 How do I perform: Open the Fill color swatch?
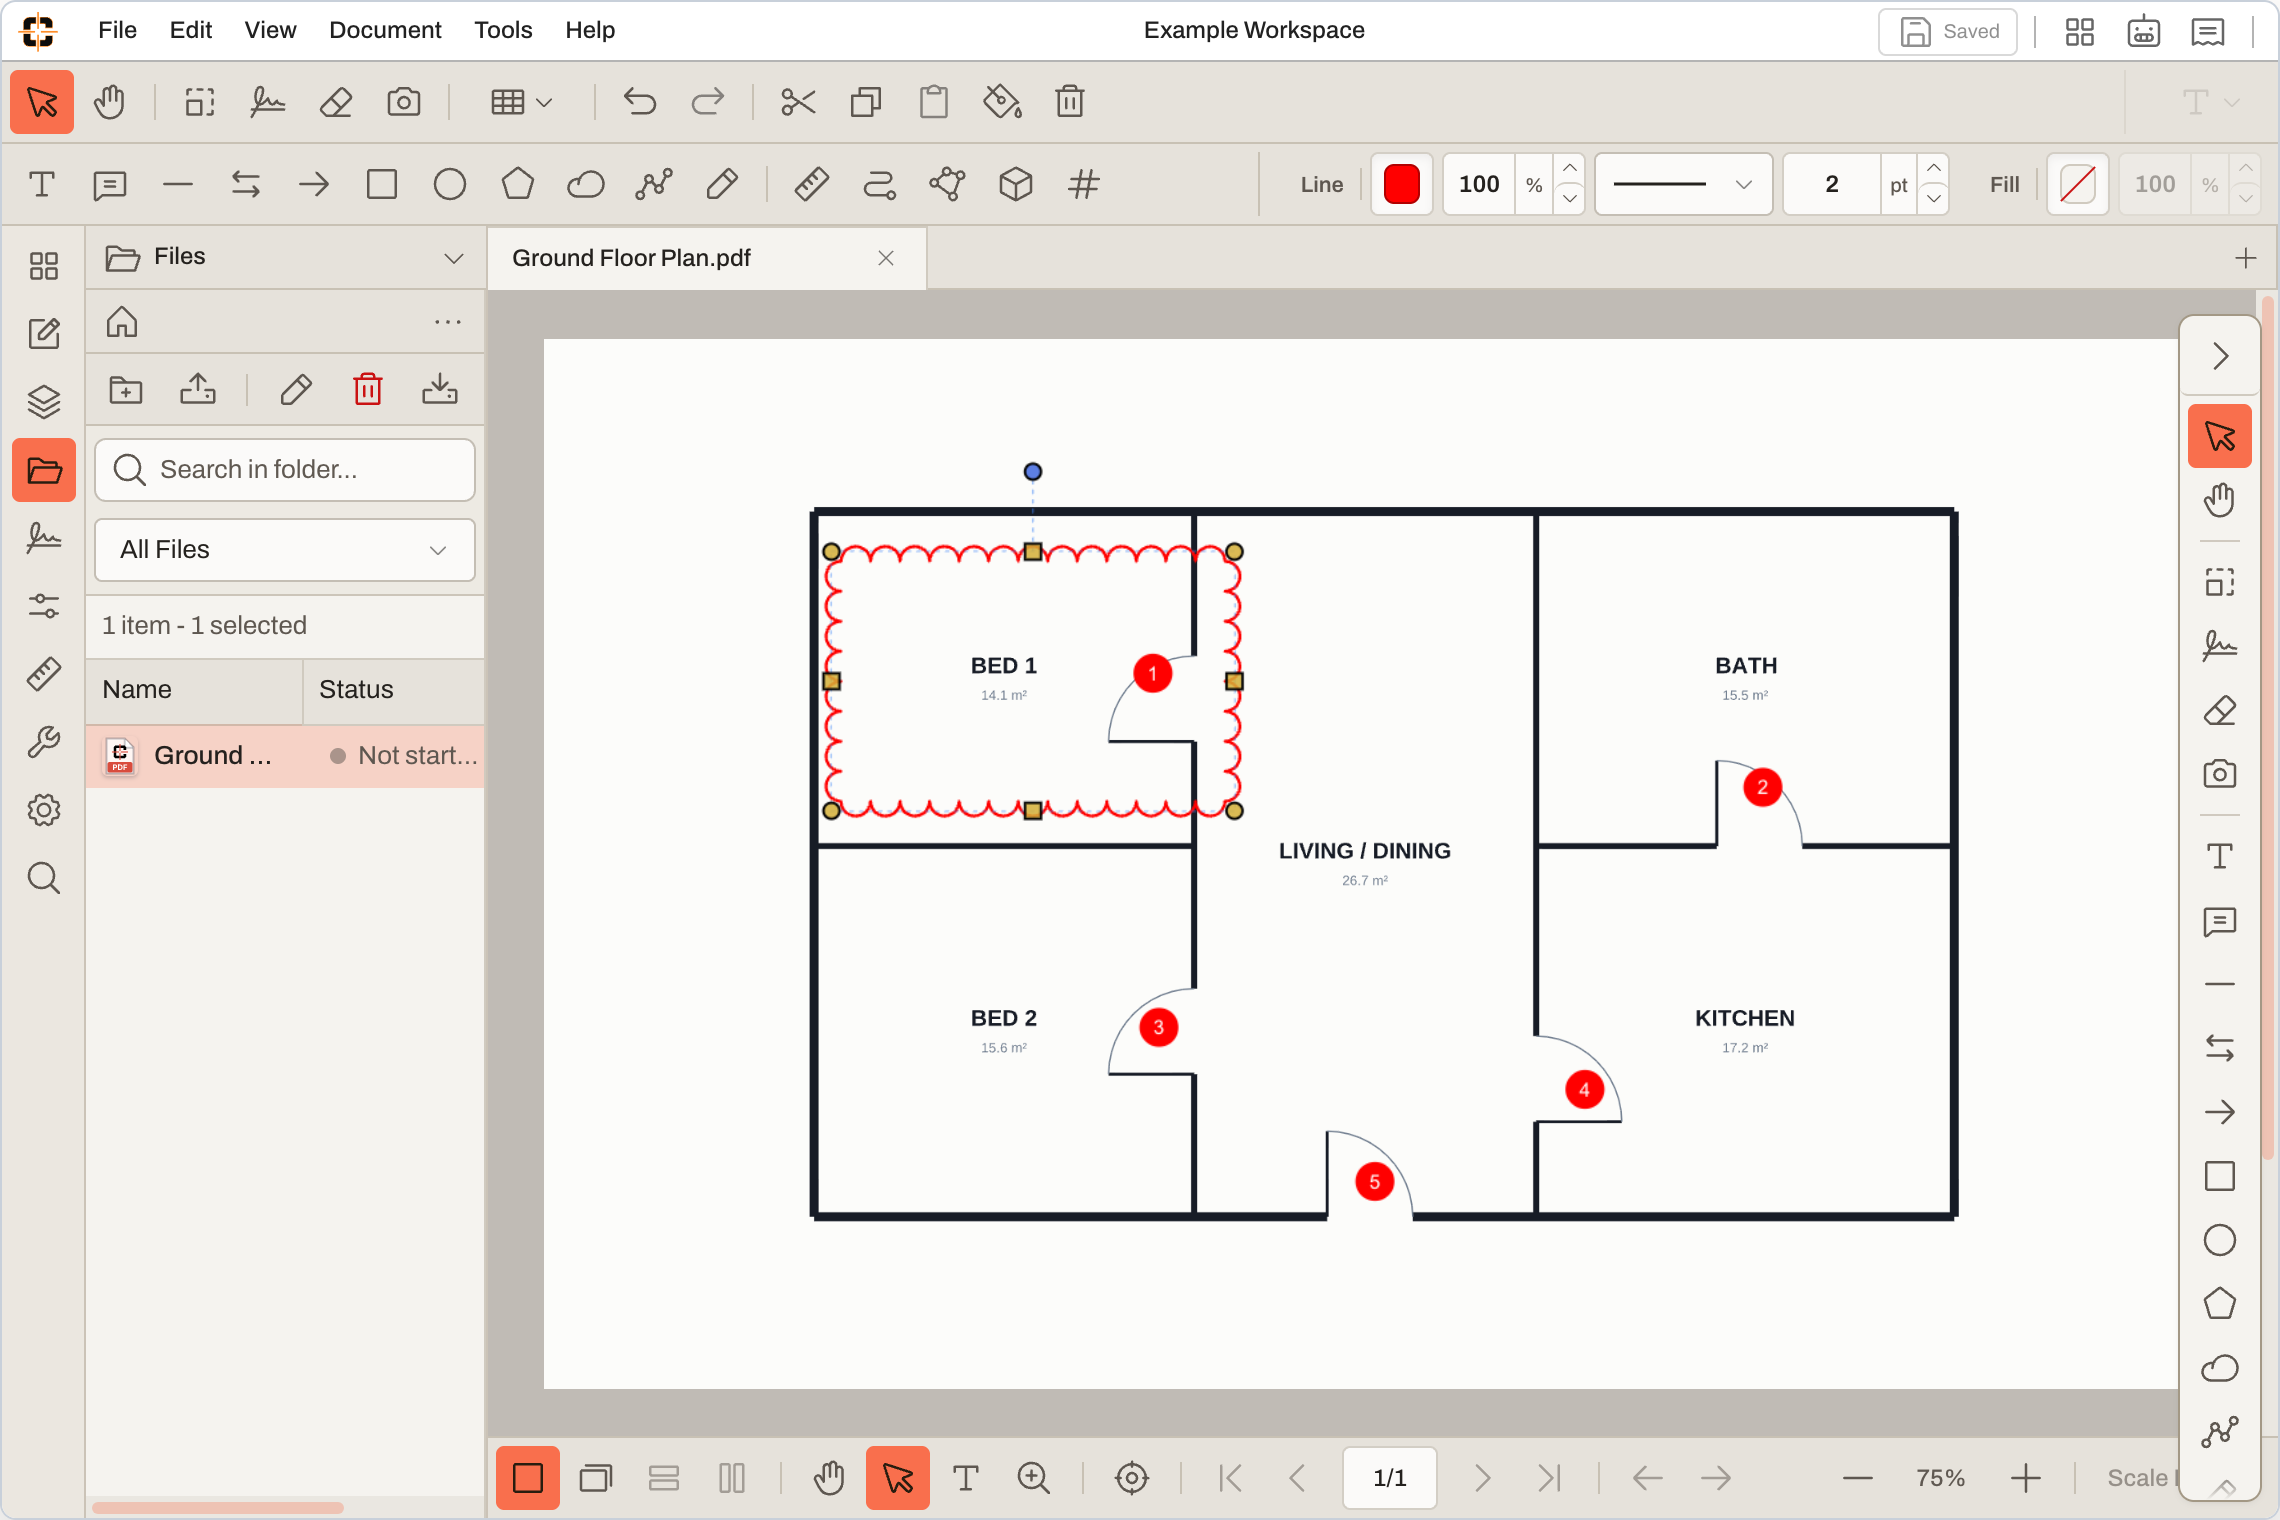2078,184
